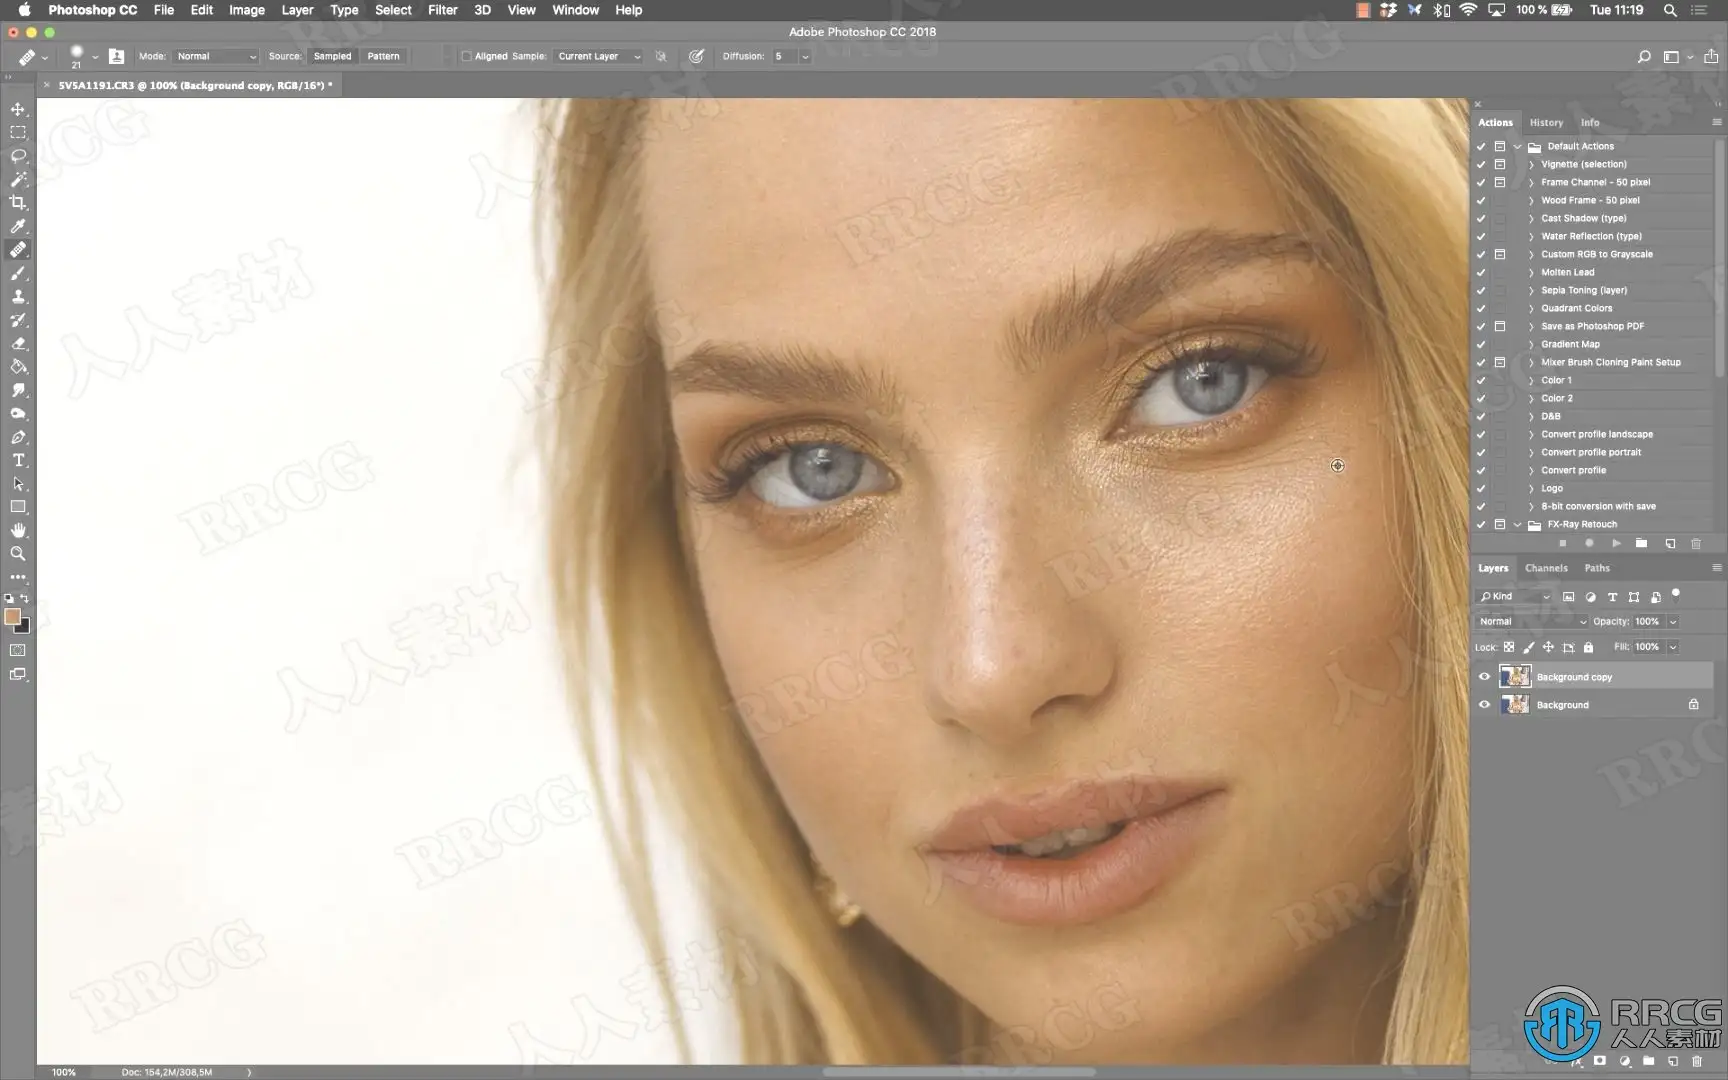
Task: Select the Lasso tool
Action: 18,156
